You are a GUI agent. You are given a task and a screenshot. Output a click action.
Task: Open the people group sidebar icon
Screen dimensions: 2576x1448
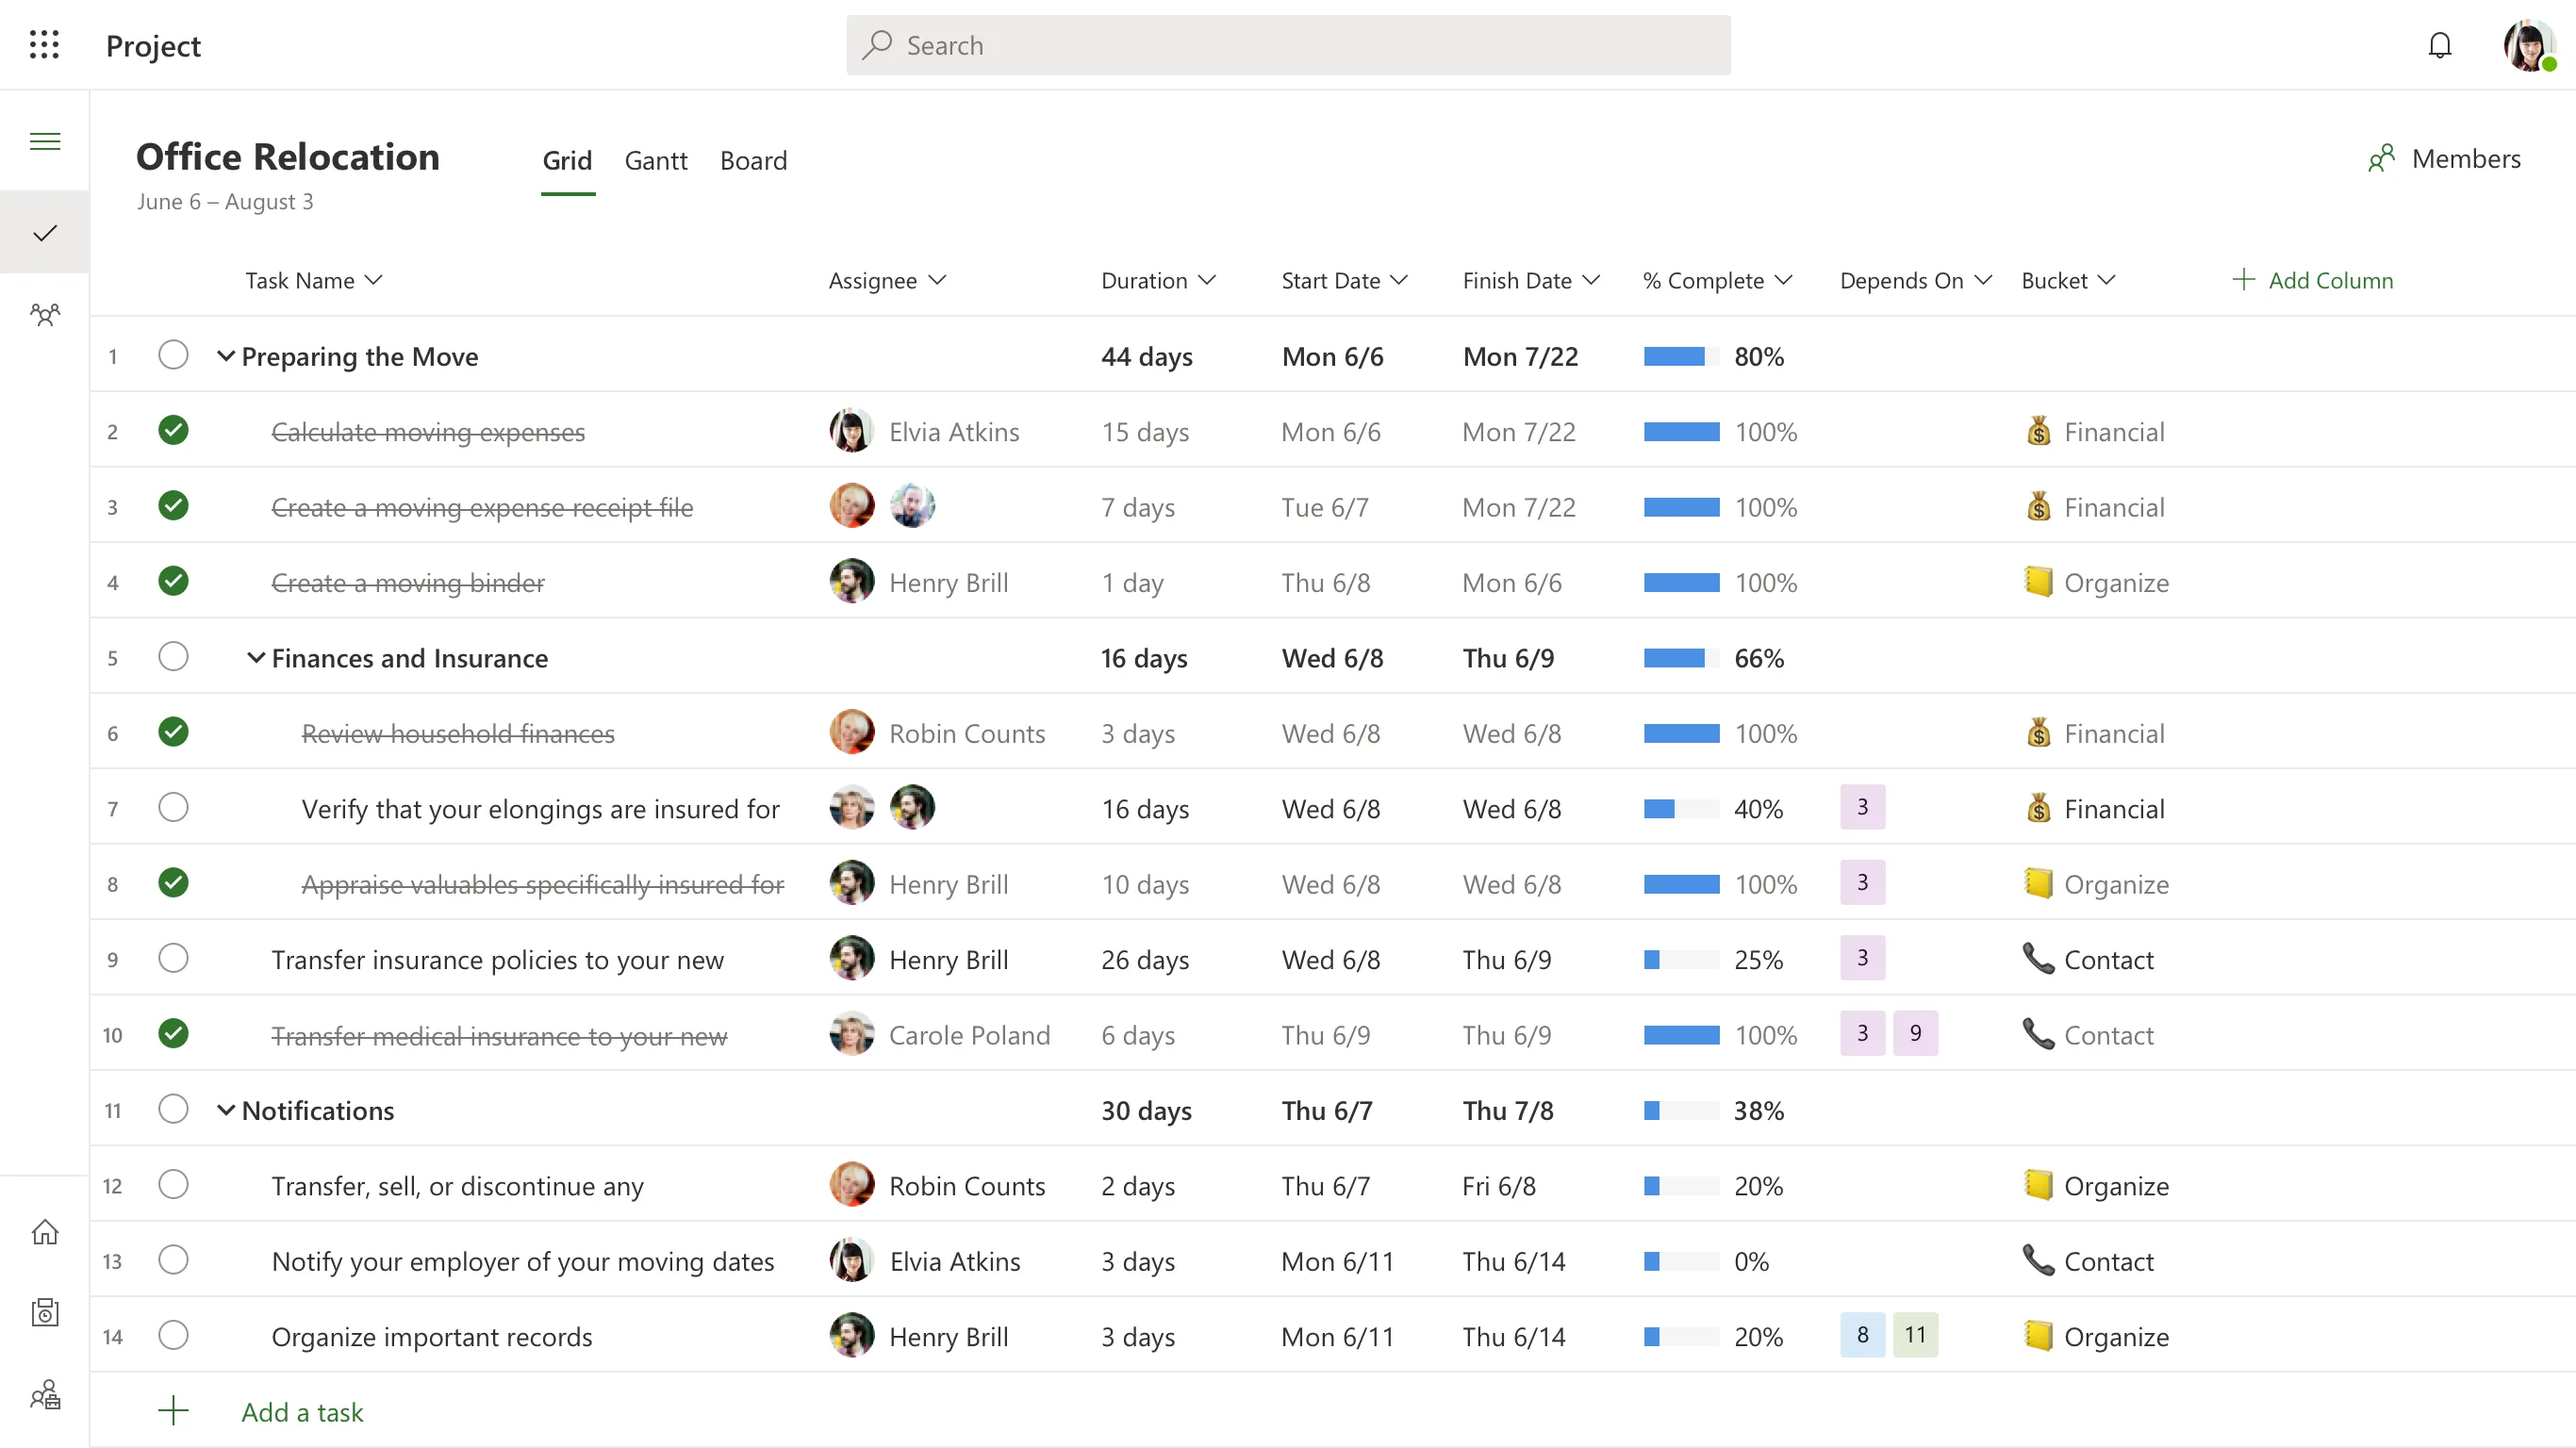pyautogui.click(x=45, y=315)
